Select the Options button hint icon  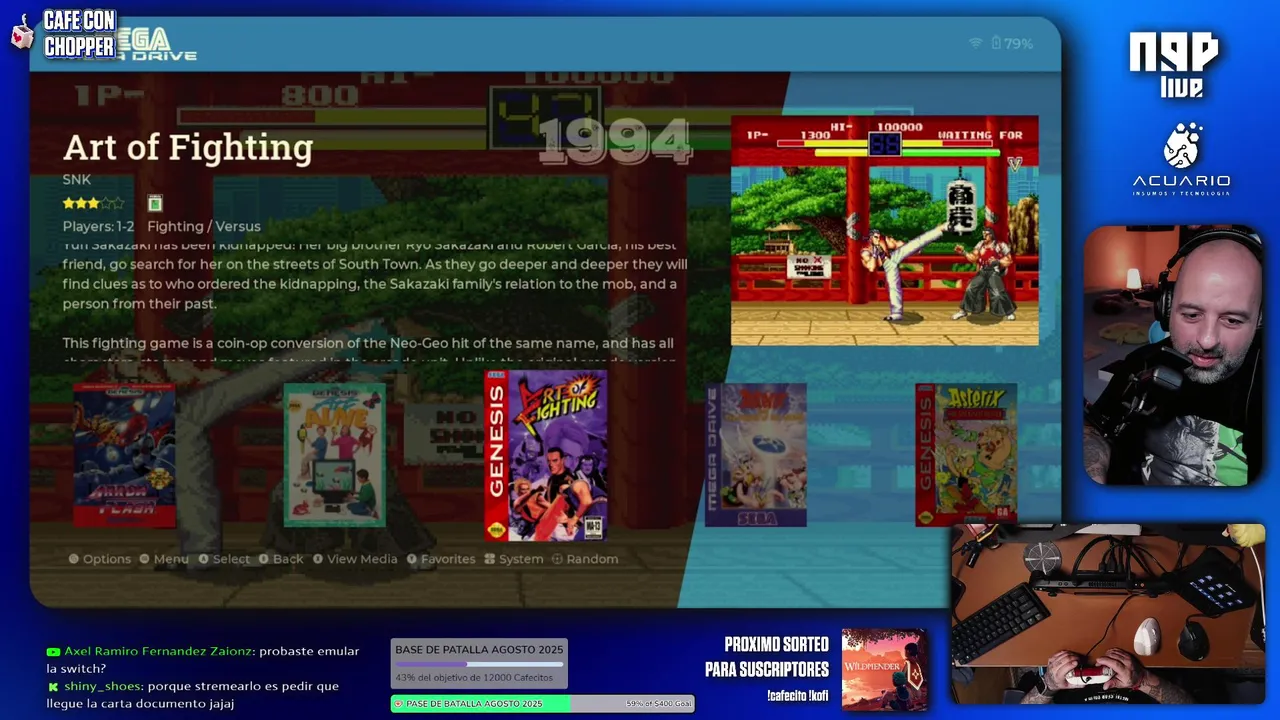click(x=73, y=559)
